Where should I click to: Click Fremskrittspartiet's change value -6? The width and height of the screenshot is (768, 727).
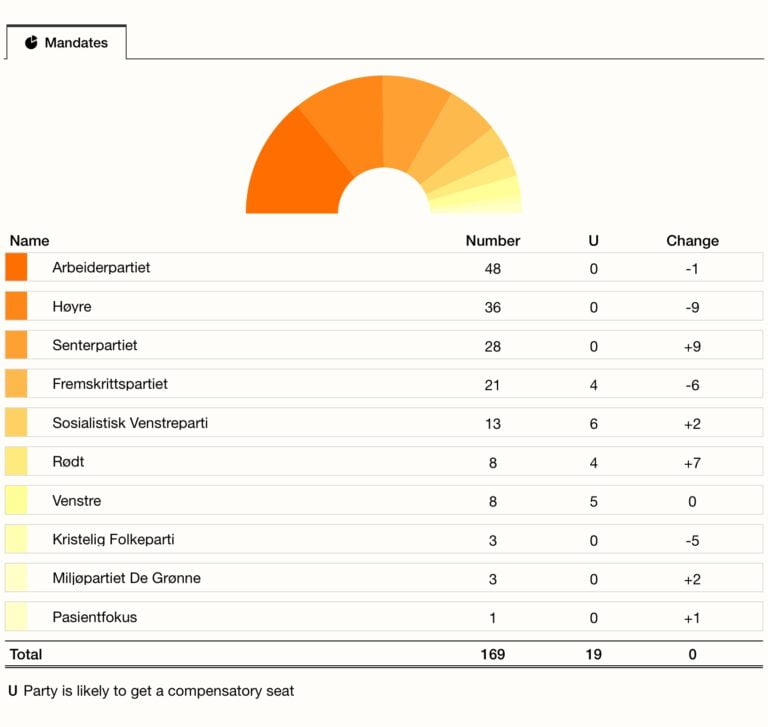[692, 385]
